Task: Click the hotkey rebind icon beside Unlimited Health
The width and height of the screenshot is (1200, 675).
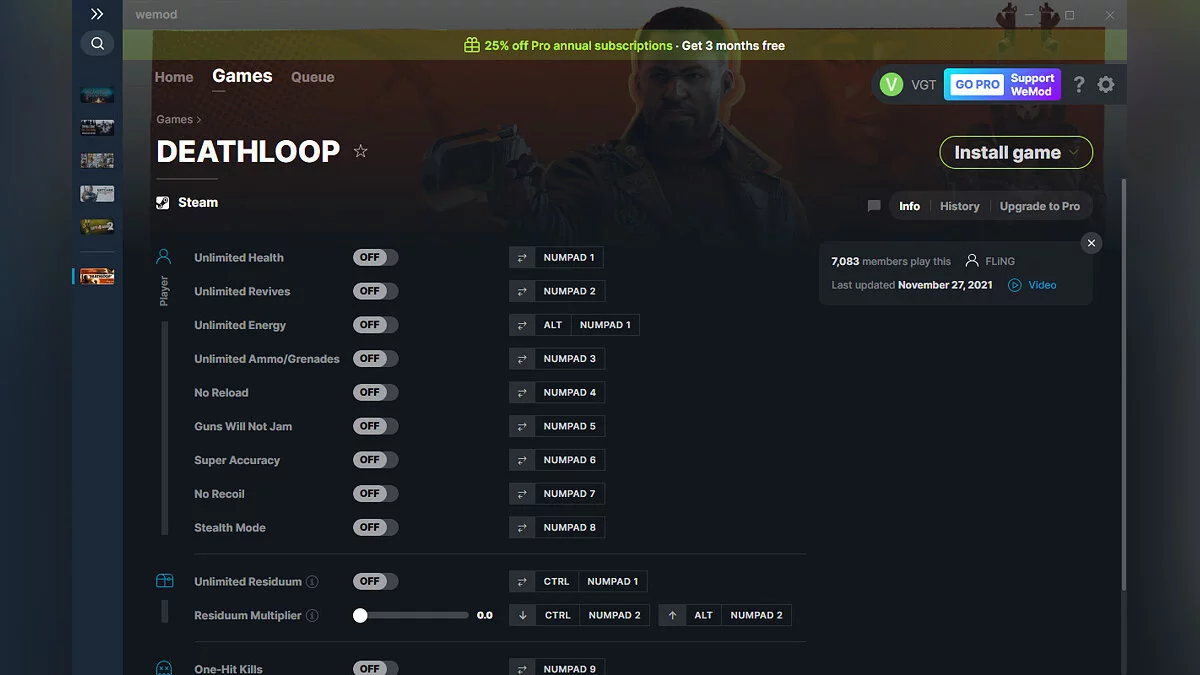Action: (521, 257)
